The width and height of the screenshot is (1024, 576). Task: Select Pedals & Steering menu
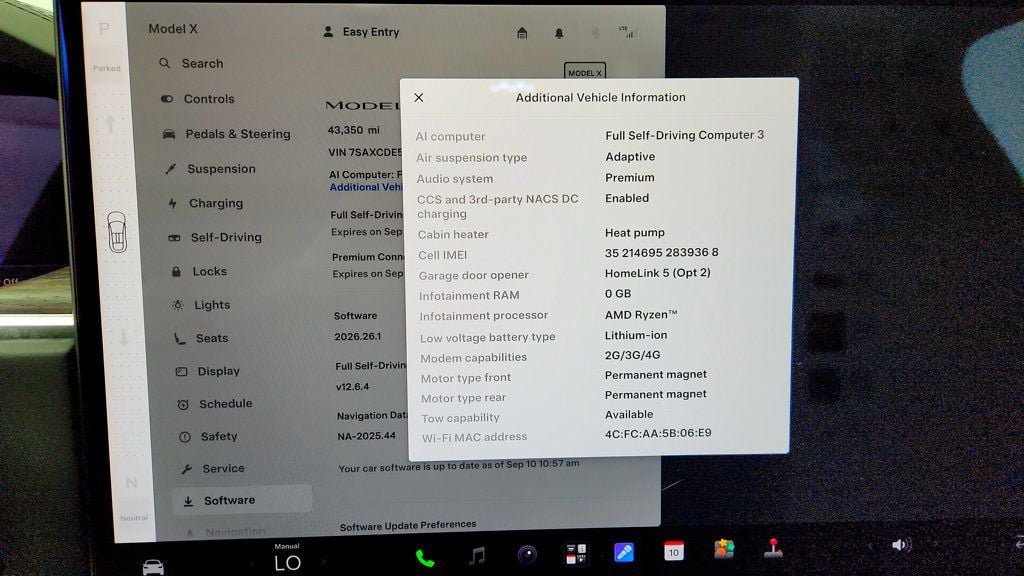point(226,134)
